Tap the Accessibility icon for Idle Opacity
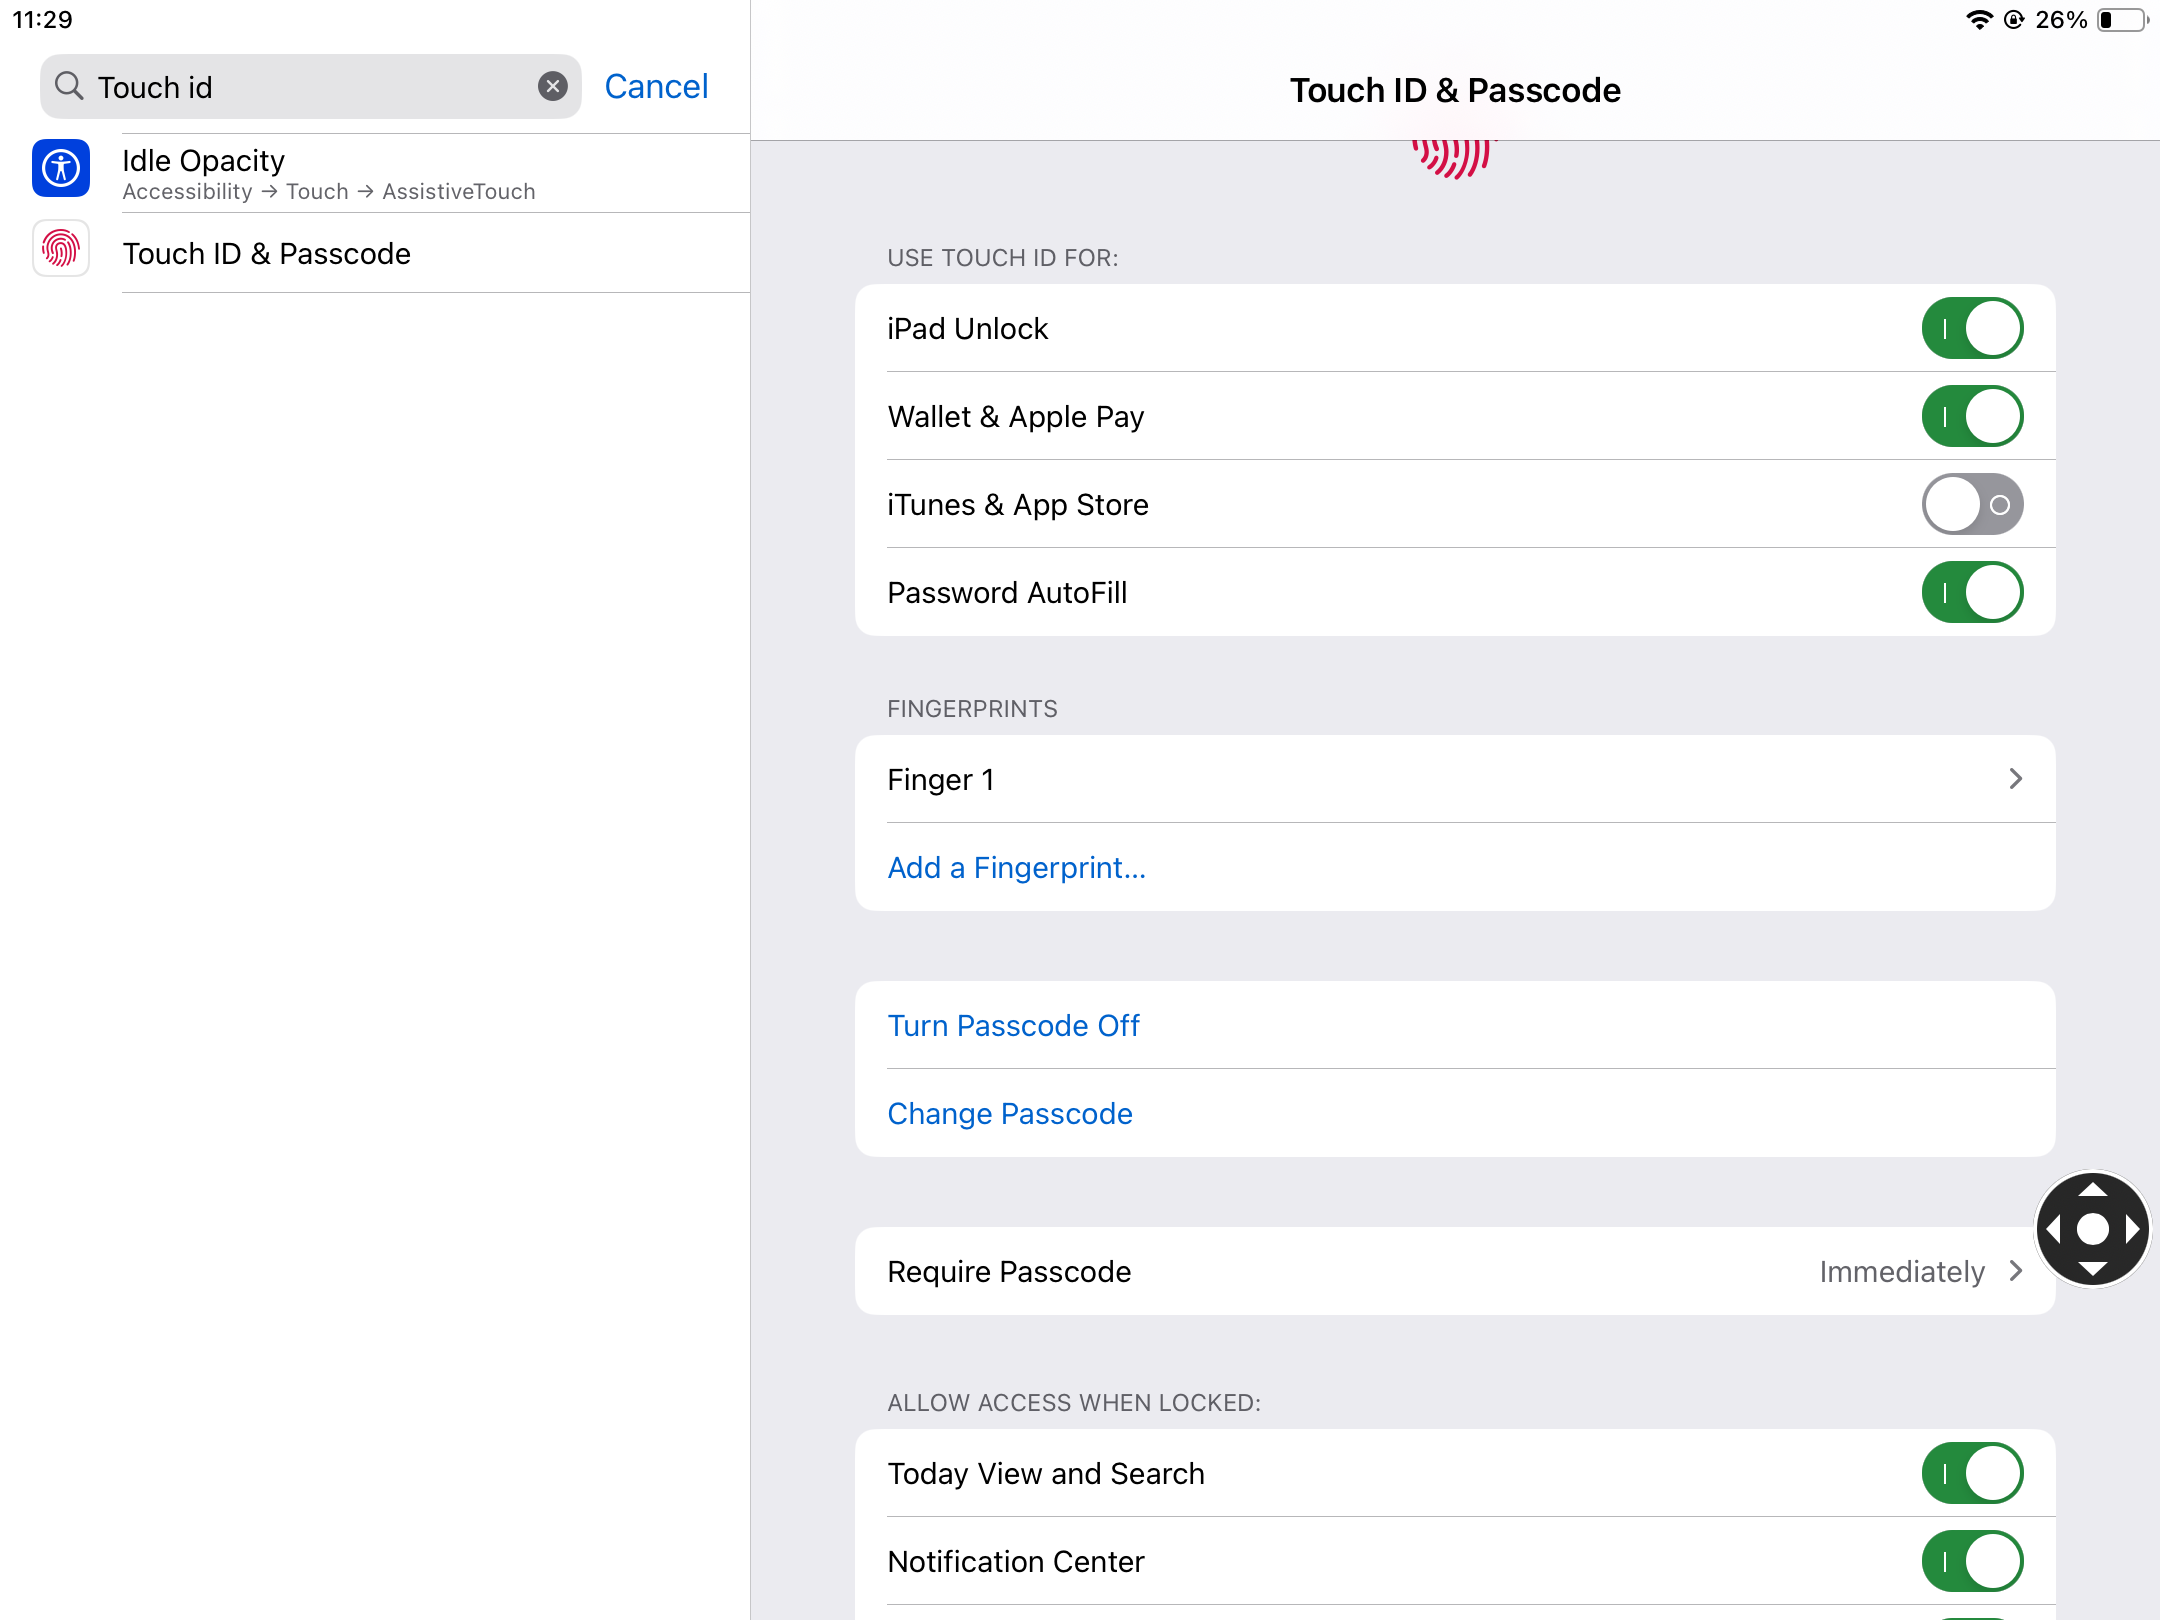Viewport: 2160px width, 1620px height. pyautogui.click(x=61, y=168)
